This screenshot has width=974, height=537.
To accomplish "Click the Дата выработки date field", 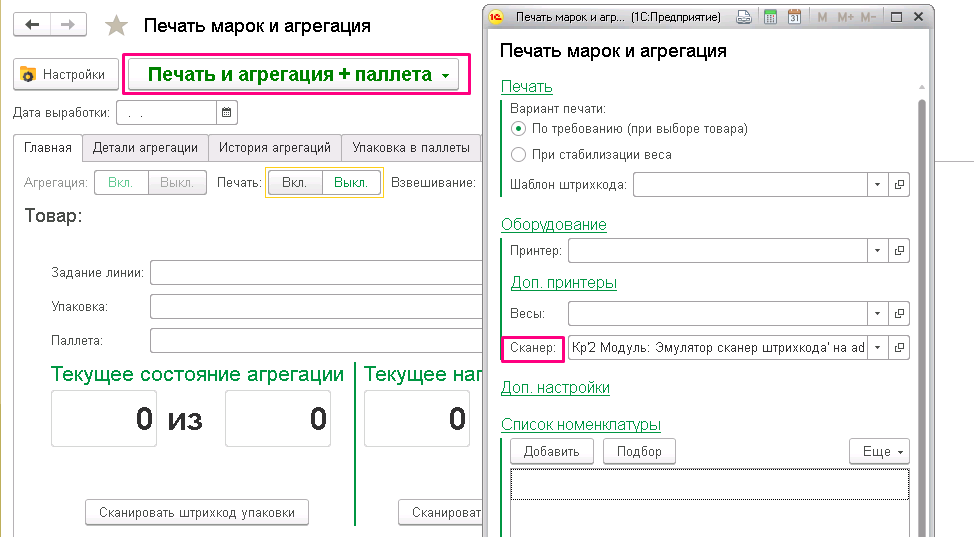I will point(166,112).
